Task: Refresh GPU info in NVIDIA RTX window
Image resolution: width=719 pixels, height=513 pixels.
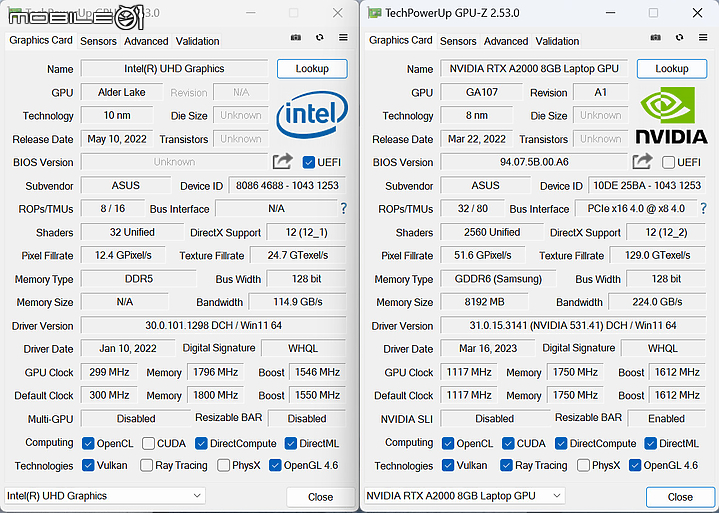Action: 680,38
